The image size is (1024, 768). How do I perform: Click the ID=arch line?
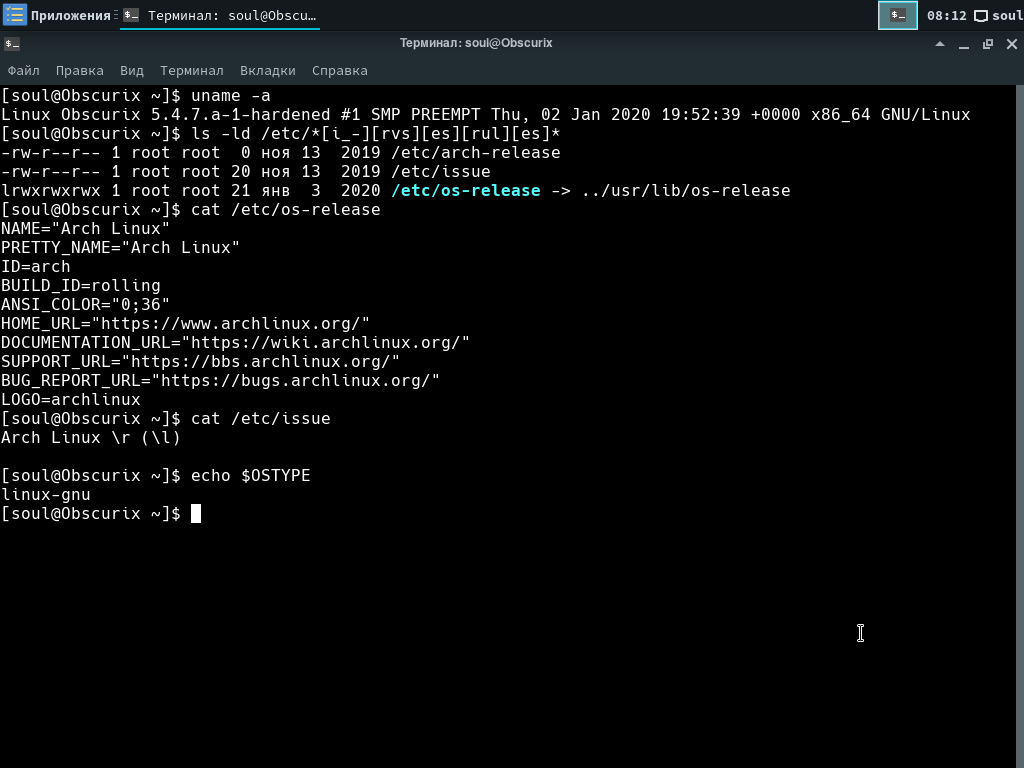pyautogui.click(x=35, y=267)
